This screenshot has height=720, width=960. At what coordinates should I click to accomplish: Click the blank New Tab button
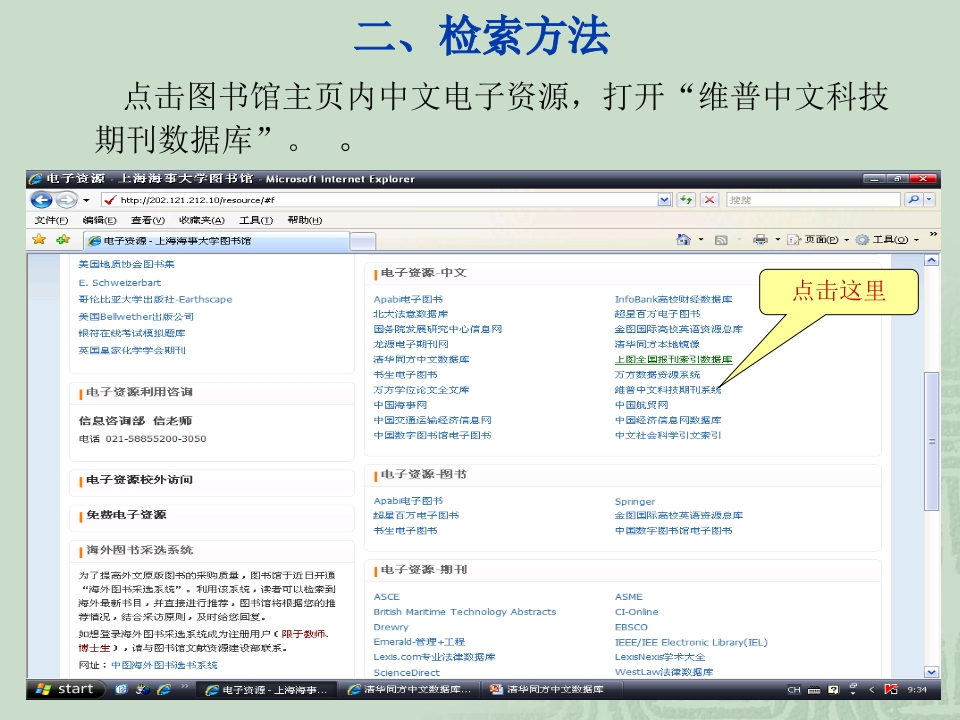pos(362,242)
